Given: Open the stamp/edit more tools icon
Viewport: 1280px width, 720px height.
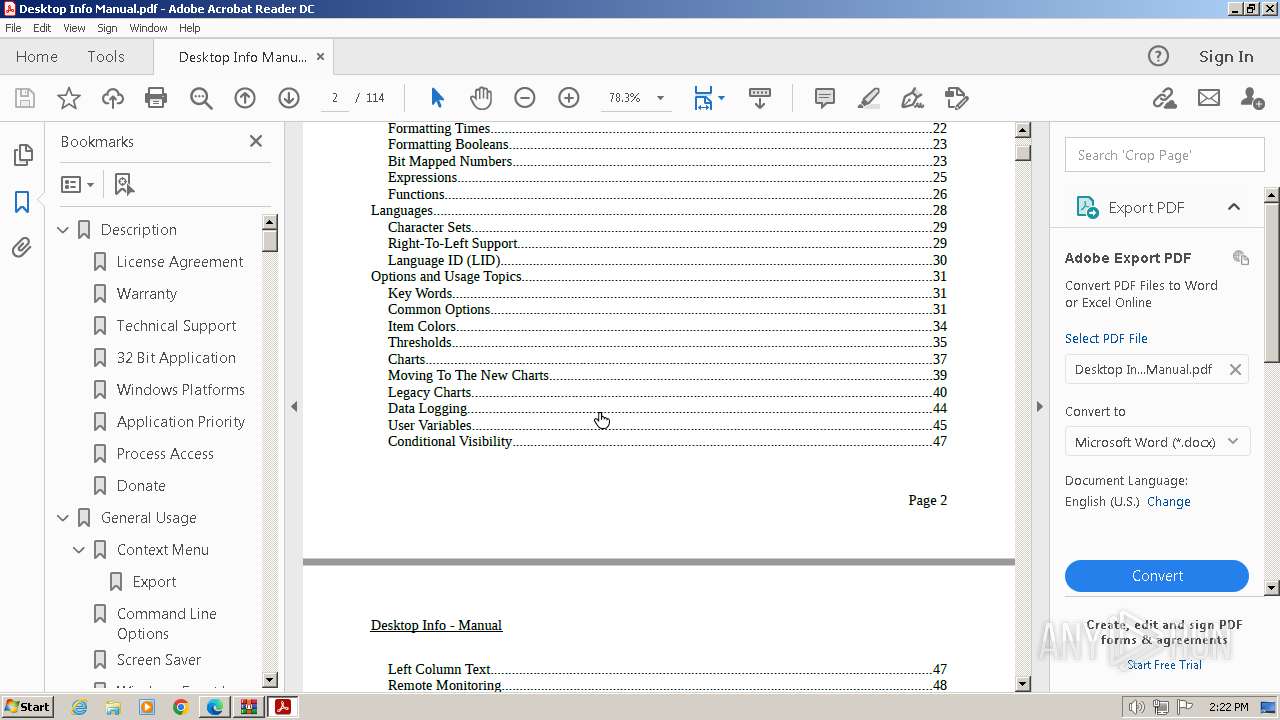Looking at the screenshot, I should click(957, 98).
